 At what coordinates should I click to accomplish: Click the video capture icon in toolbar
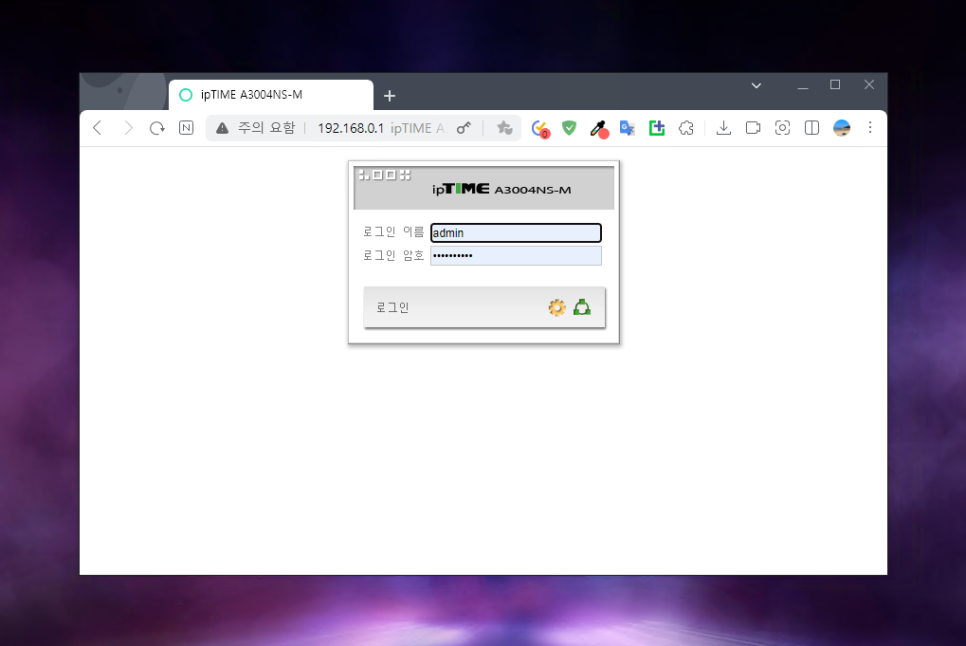coord(753,128)
